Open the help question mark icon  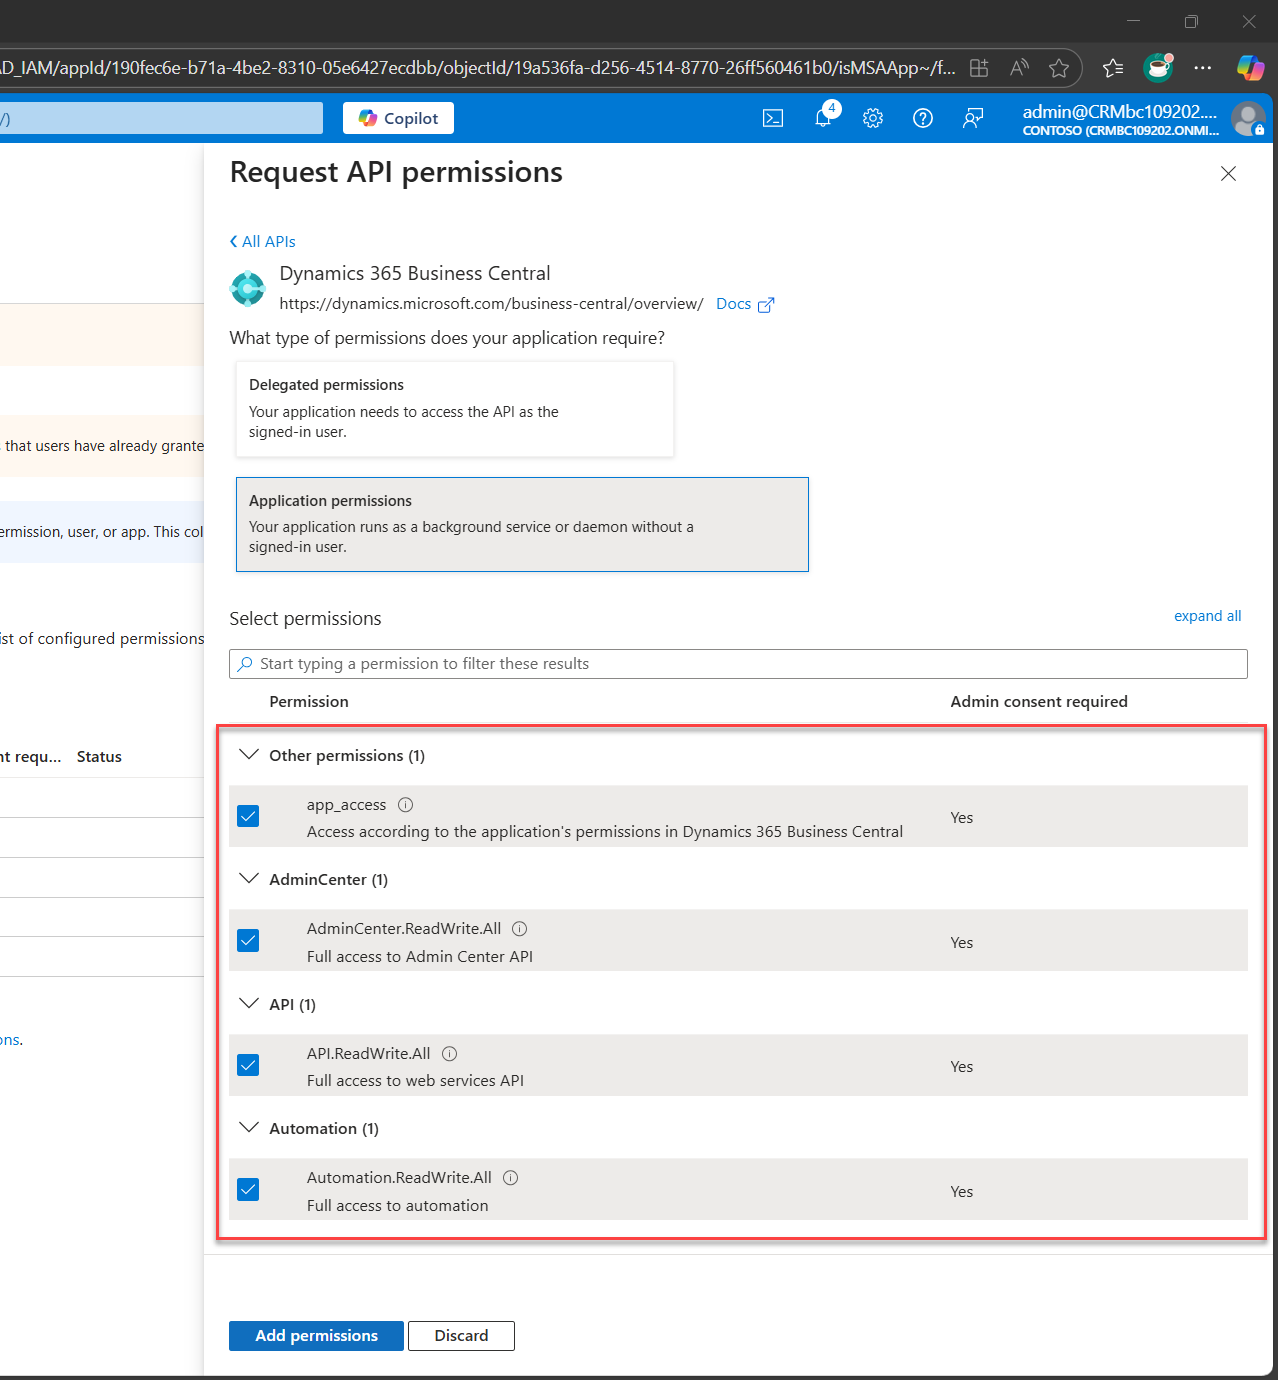[923, 118]
